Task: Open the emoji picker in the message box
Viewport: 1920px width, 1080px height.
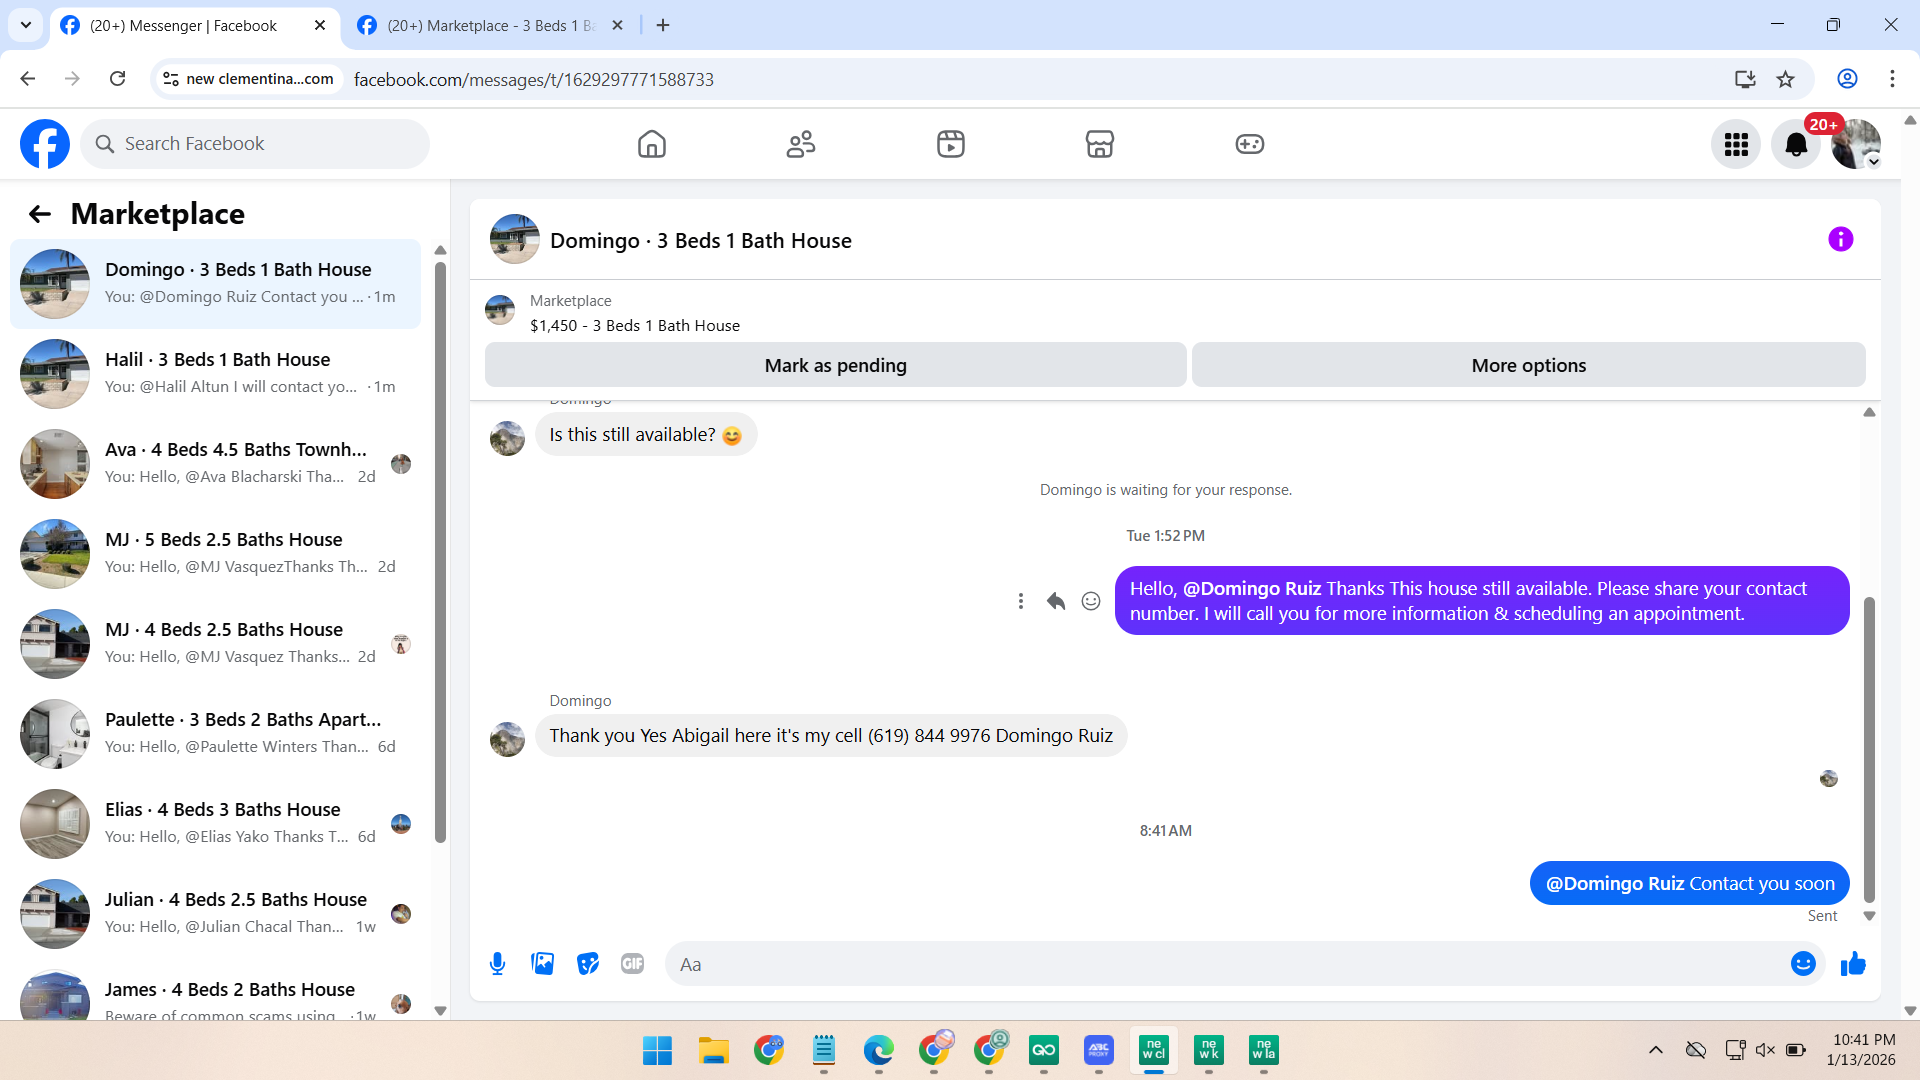Action: click(x=1802, y=964)
